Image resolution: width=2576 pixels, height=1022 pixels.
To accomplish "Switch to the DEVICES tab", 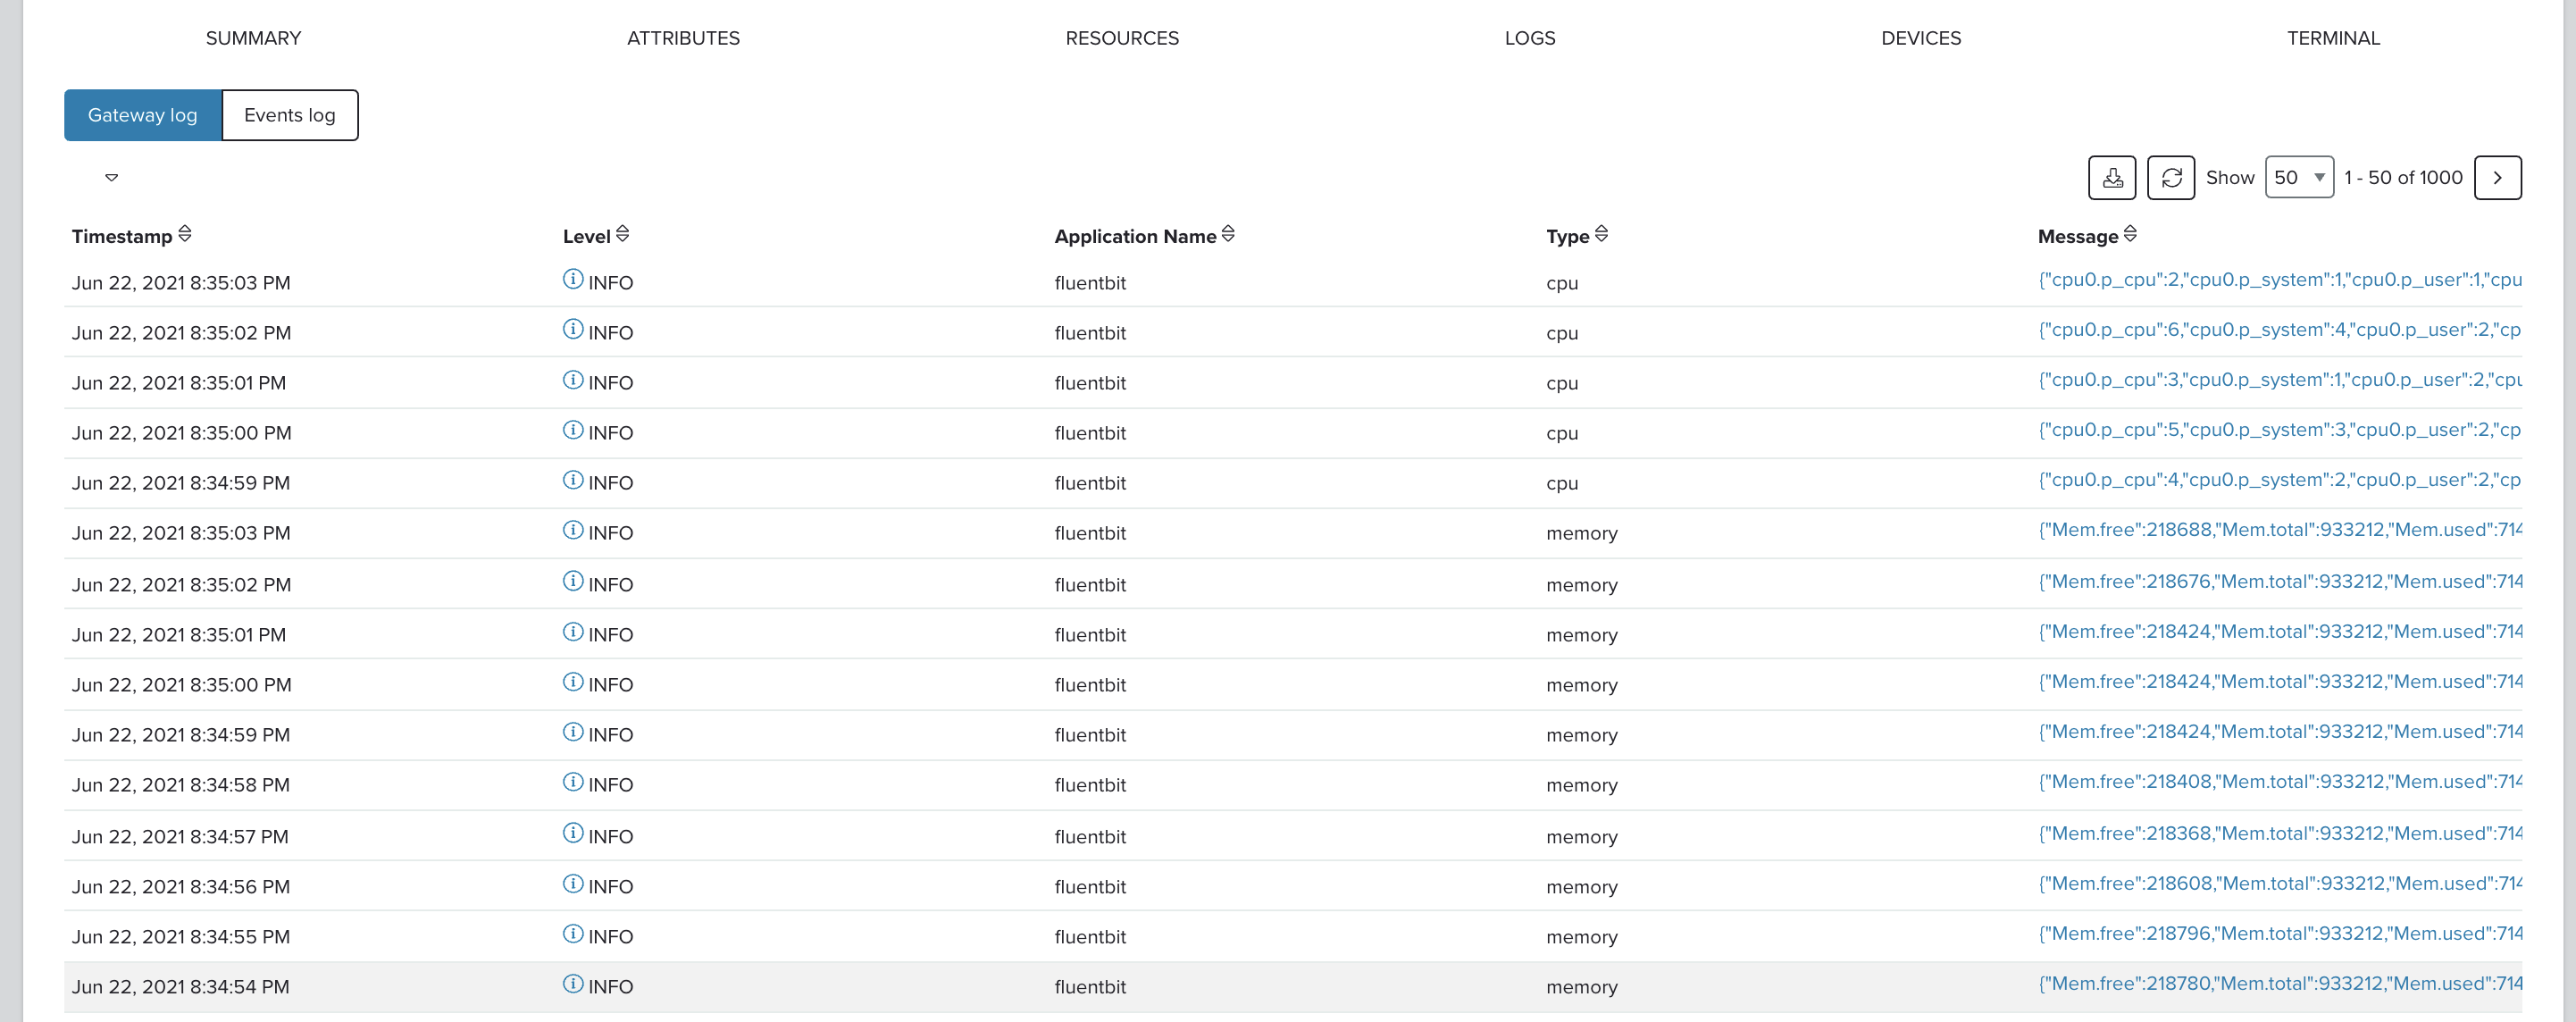I will [1921, 38].
